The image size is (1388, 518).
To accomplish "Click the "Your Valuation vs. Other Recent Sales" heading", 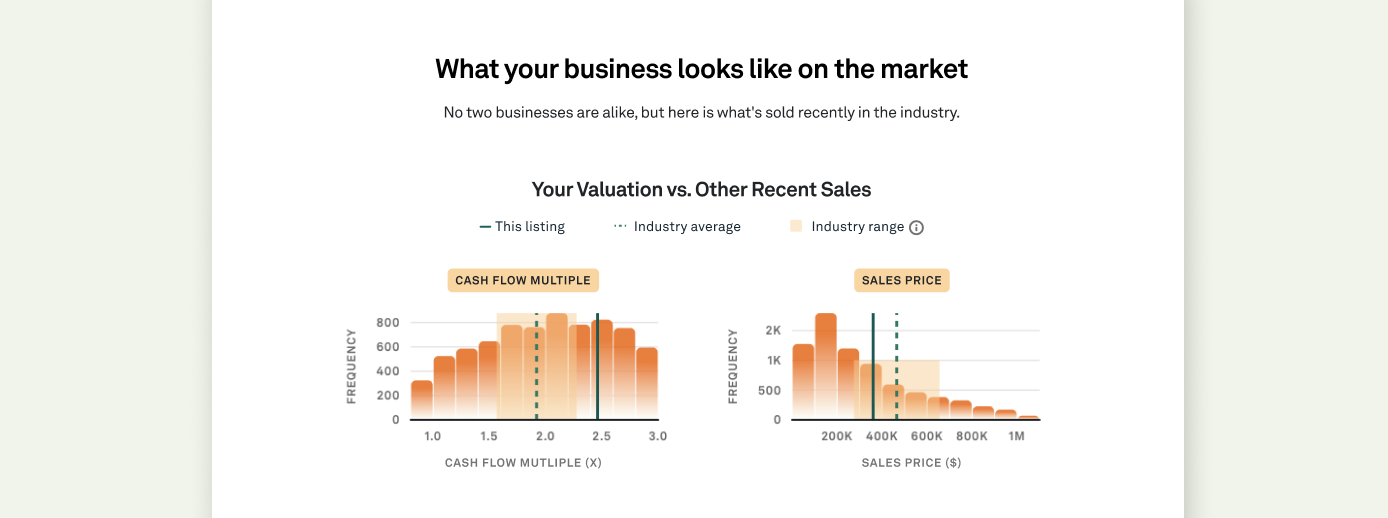I will 701,189.
